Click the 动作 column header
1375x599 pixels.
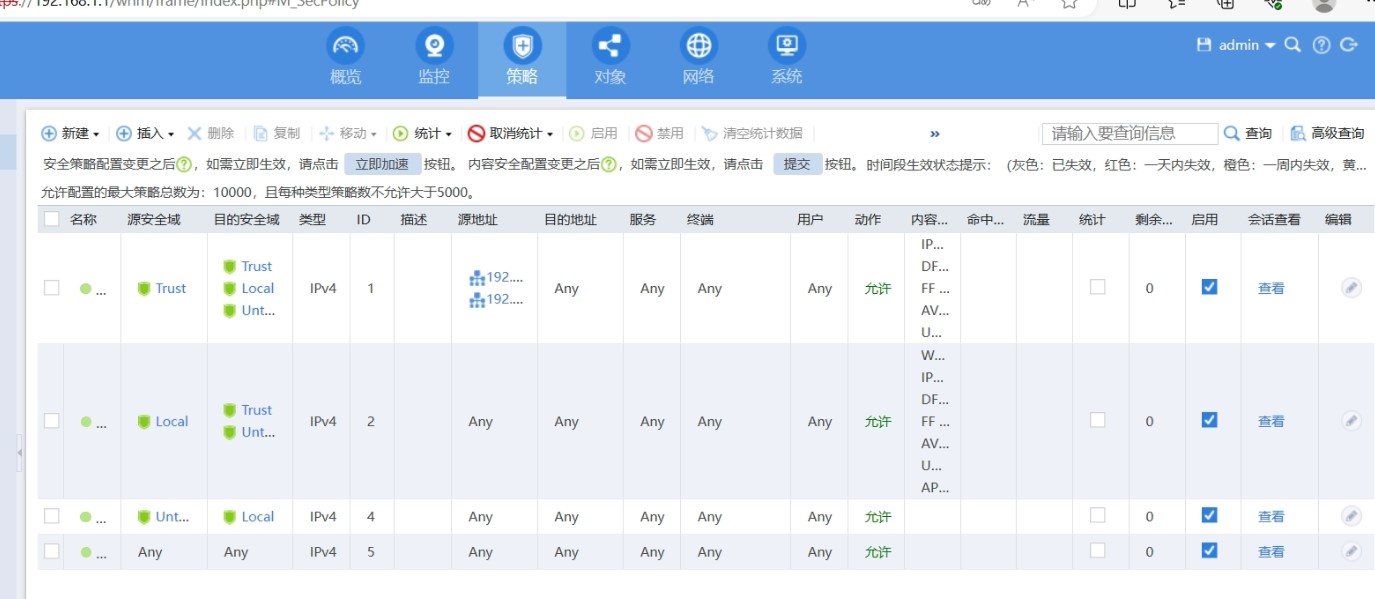point(868,219)
